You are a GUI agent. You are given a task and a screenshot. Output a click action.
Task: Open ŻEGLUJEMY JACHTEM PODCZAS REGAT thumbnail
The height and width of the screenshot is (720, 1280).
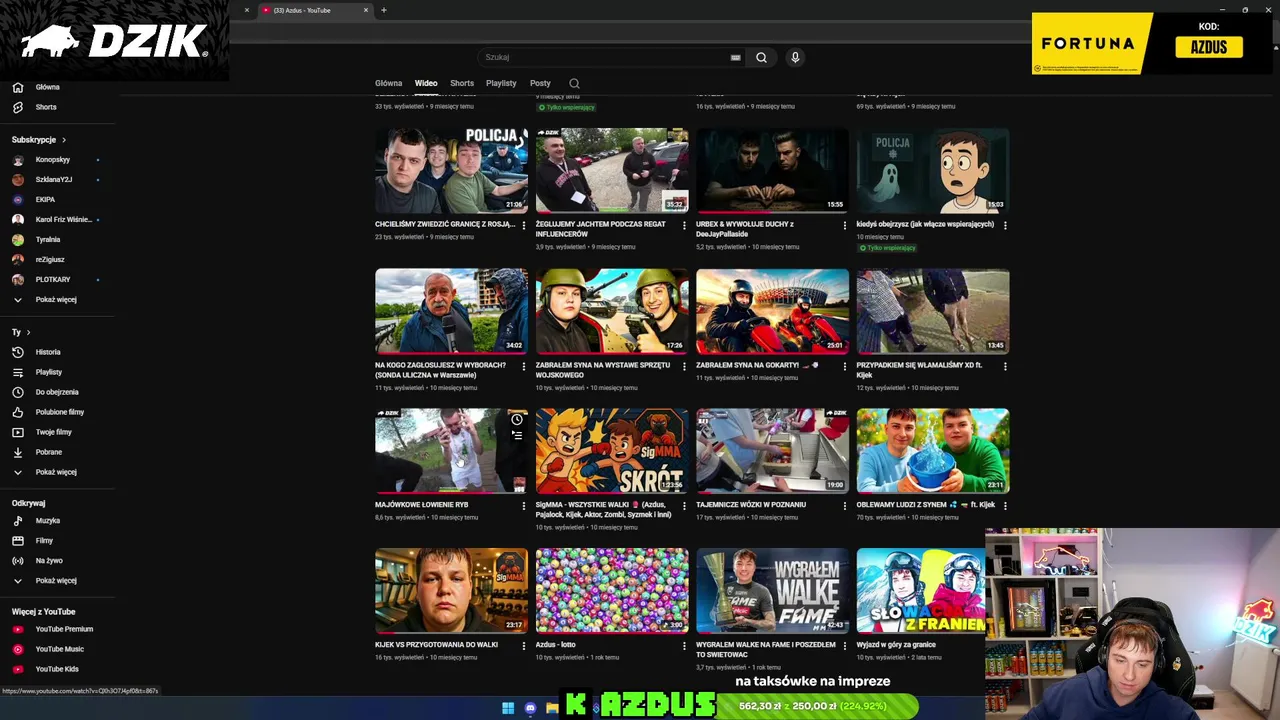612,170
